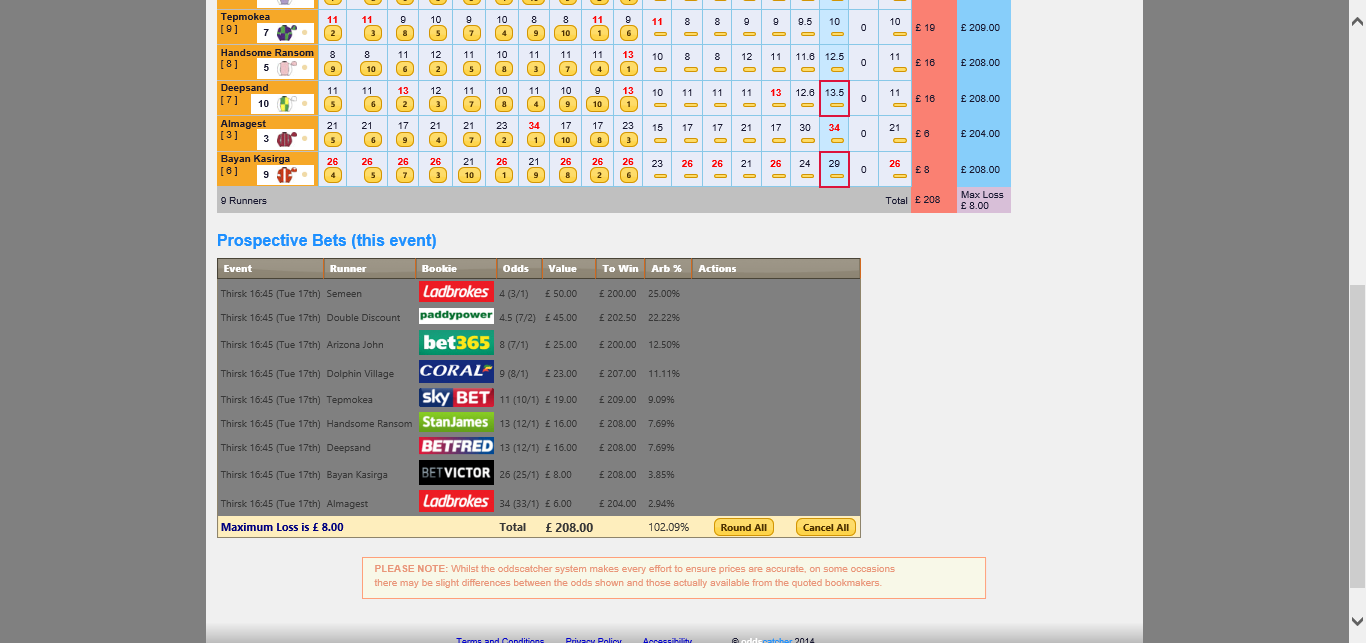
Task: Click the £ 209.00 return for Tepmokea
Action: pos(979,27)
